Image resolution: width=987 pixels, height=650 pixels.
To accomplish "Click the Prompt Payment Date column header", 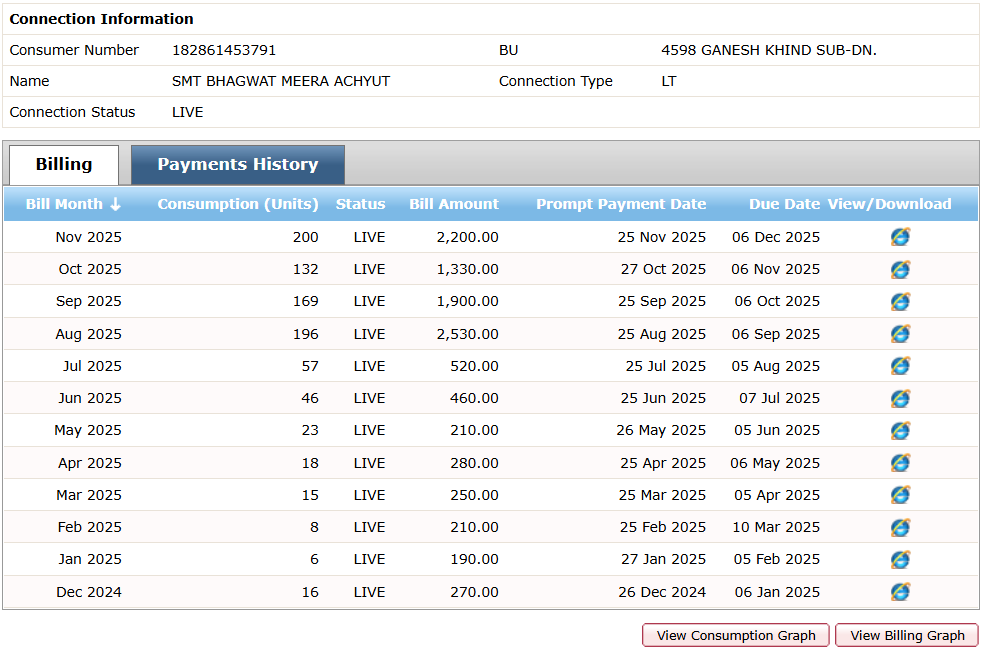I will pyautogui.click(x=621, y=204).
